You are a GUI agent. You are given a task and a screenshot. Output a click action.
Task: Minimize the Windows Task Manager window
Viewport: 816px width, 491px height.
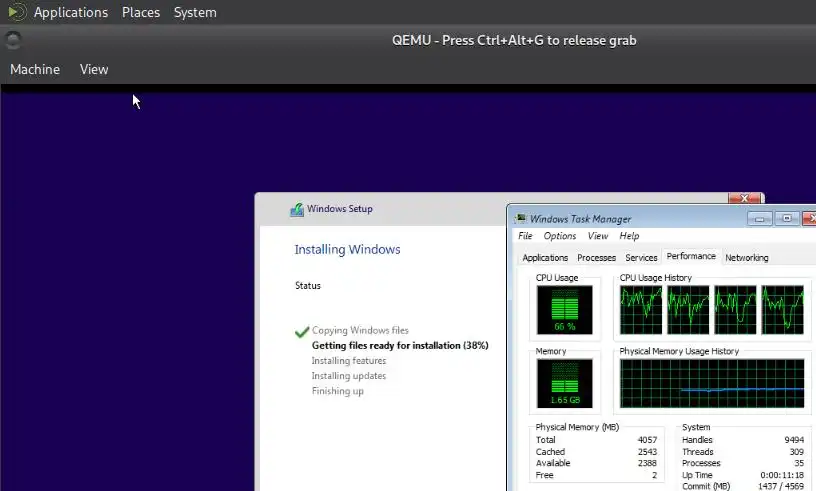pyautogui.click(x=759, y=218)
